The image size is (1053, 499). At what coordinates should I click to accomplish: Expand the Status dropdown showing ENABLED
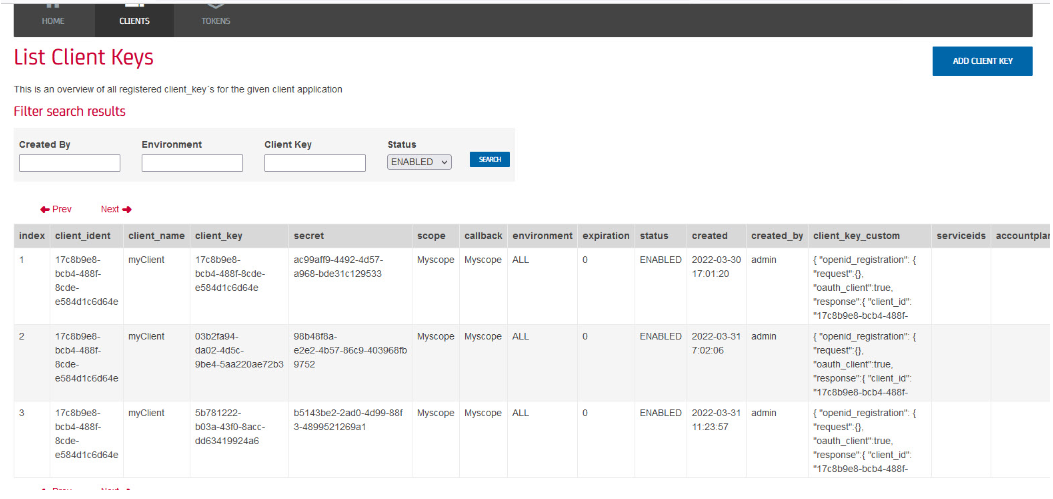pyautogui.click(x=419, y=162)
